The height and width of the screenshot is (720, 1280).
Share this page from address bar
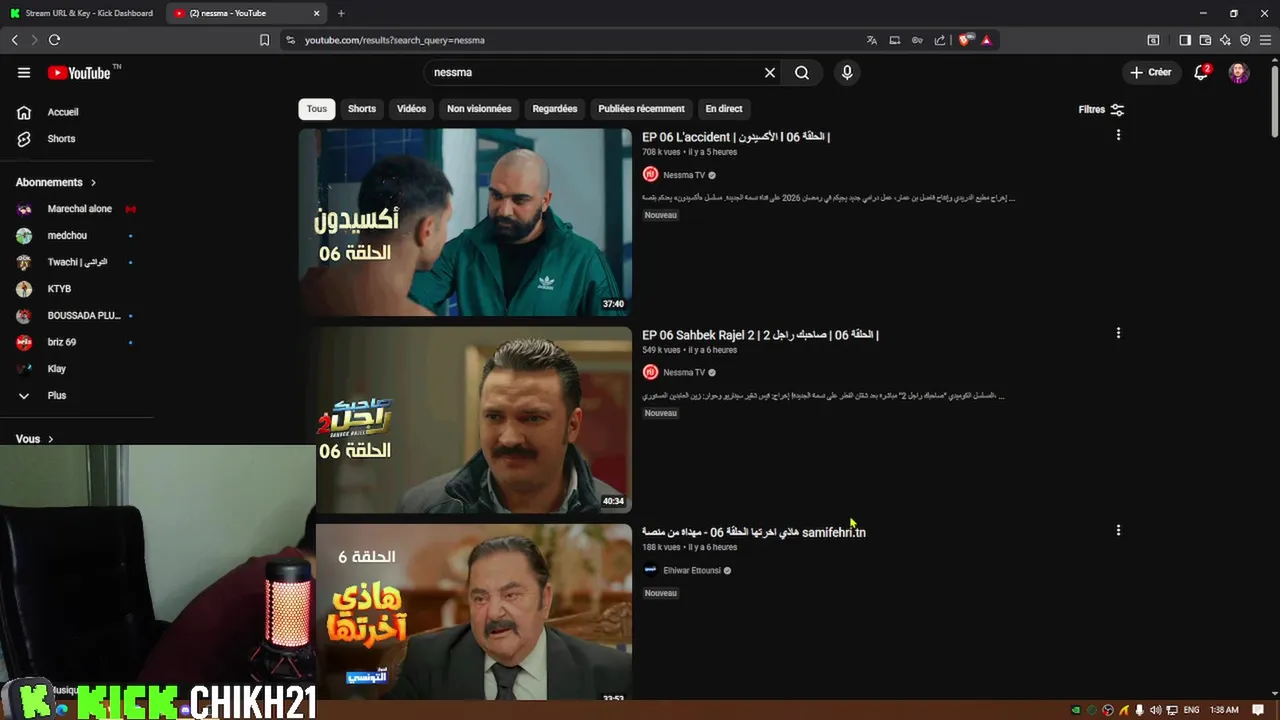tap(940, 40)
